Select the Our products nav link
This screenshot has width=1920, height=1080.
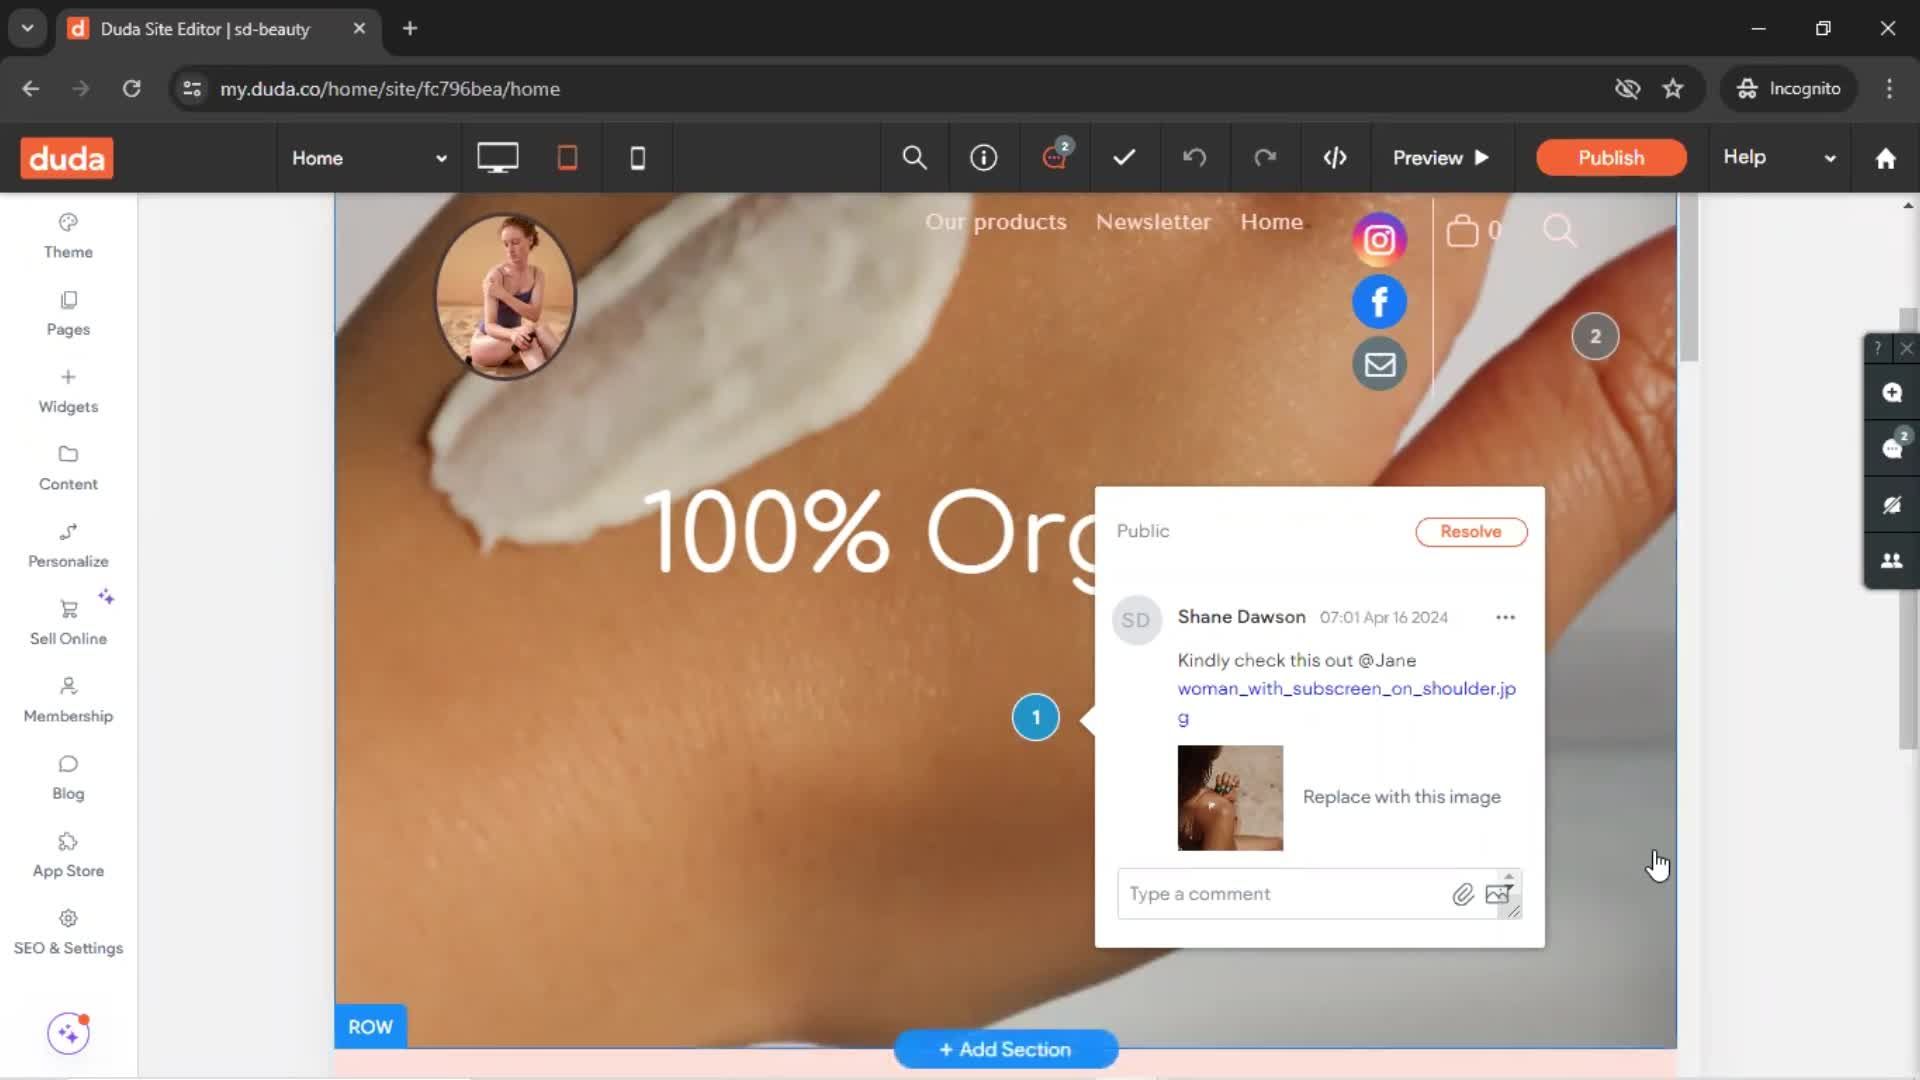click(995, 222)
